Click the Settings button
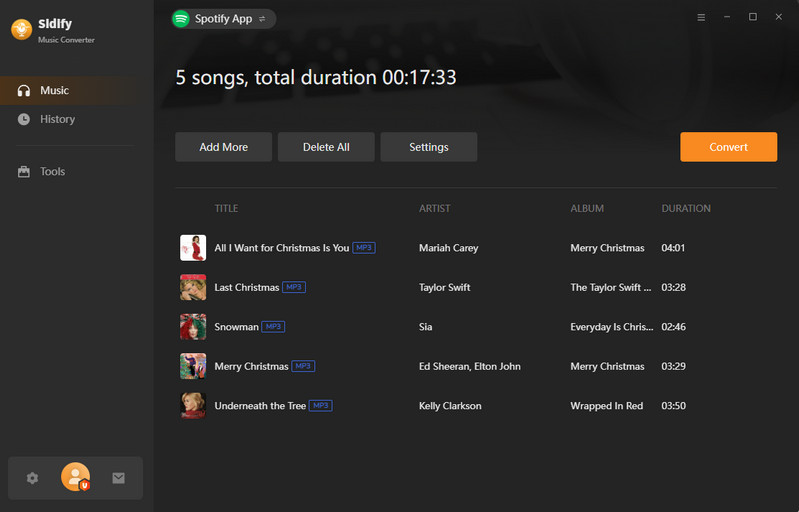The width and height of the screenshot is (799, 512). 429,147
